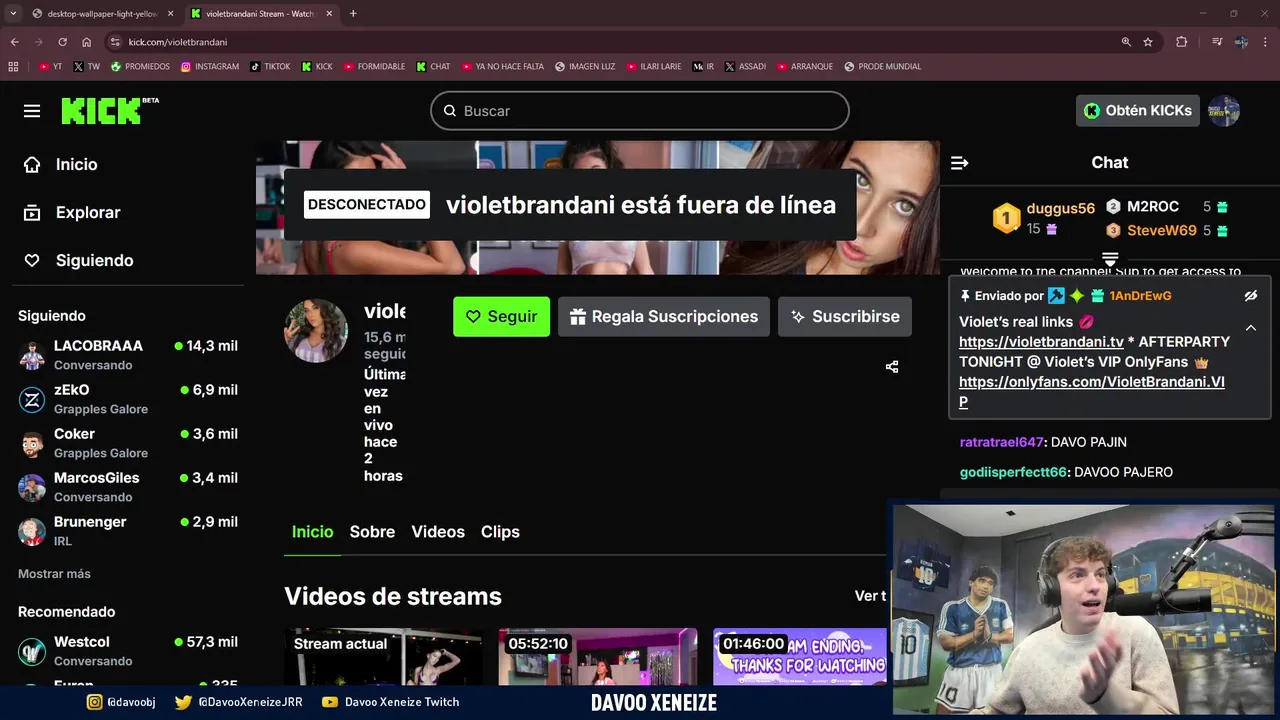Open the PROMIEDOS bookmark
The image size is (1280, 720).
(x=140, y=67)
